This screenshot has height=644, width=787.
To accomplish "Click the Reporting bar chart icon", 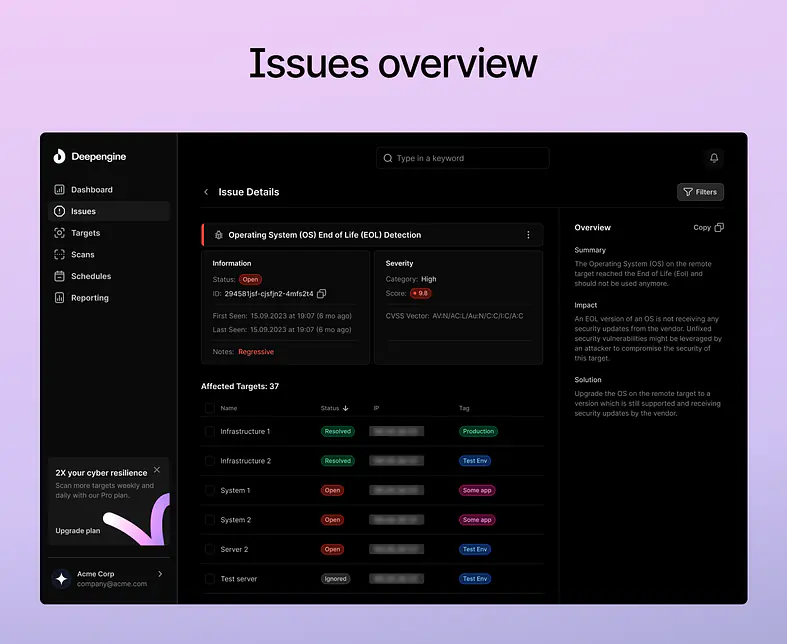I will 59,298.
